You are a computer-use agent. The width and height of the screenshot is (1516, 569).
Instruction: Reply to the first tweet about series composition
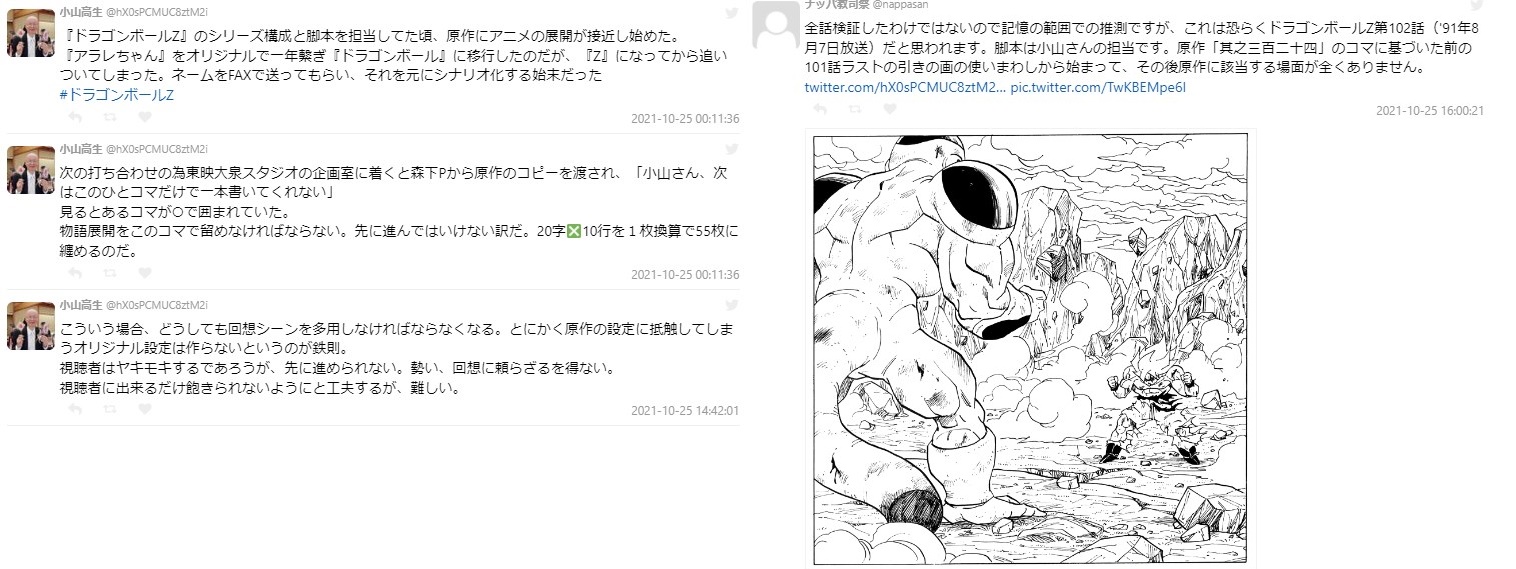(x=73, y=118)
